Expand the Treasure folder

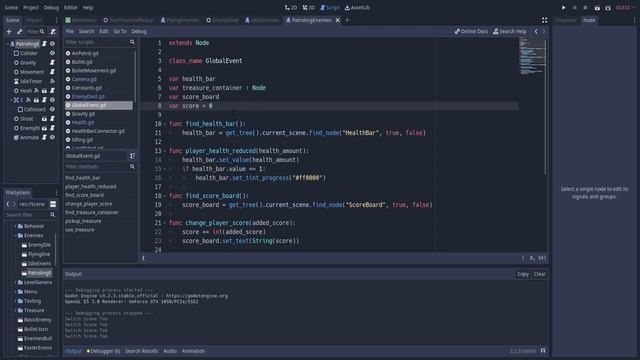16,311
